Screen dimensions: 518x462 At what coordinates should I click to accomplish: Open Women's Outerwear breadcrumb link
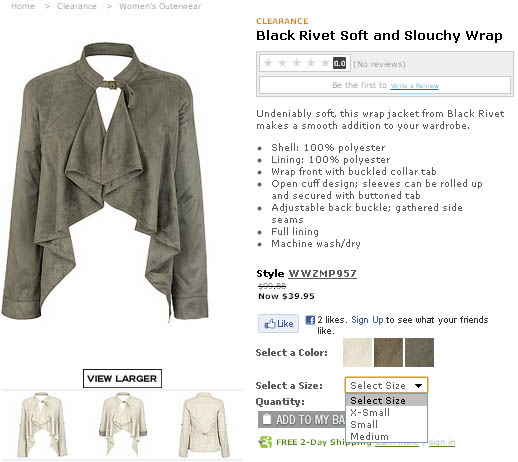pos(160,6)
